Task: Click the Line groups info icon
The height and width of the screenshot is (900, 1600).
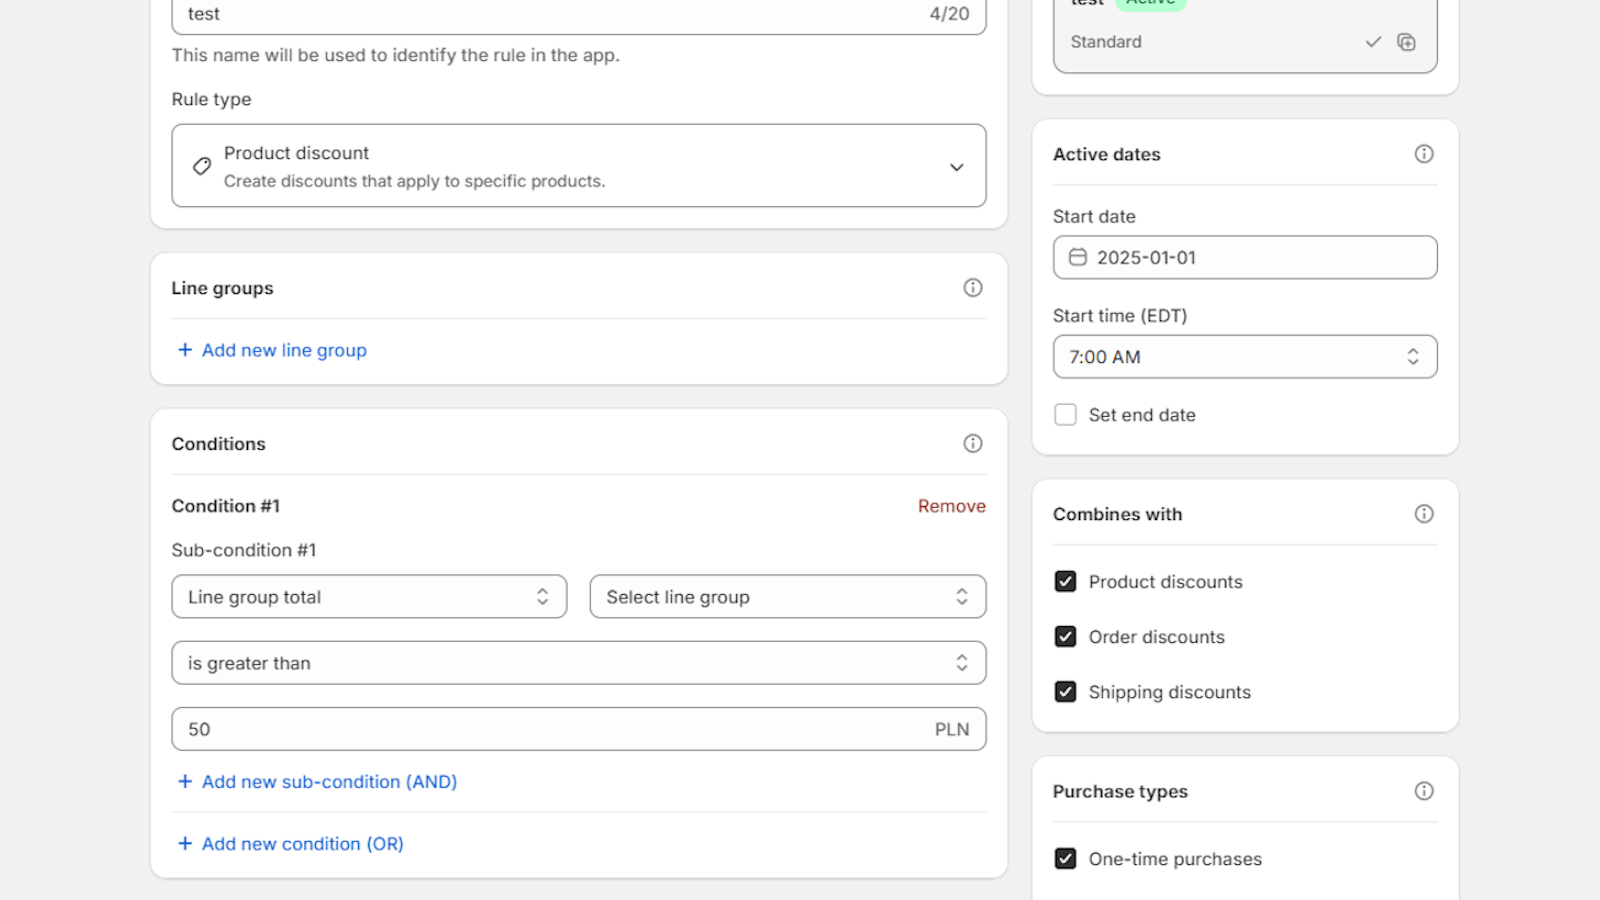Action: 972,288
